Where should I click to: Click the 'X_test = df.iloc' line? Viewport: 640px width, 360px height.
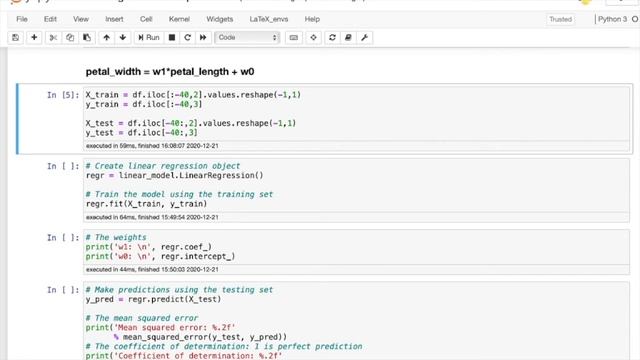point(191,123)
